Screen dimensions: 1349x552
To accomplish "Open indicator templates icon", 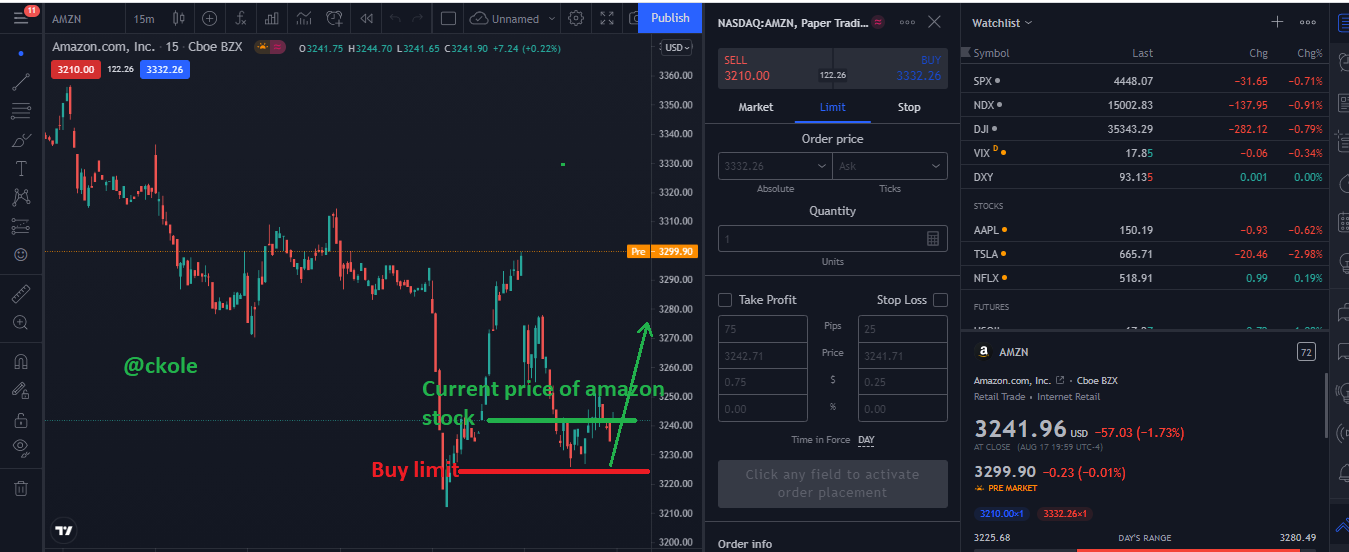I will (305, 18).
